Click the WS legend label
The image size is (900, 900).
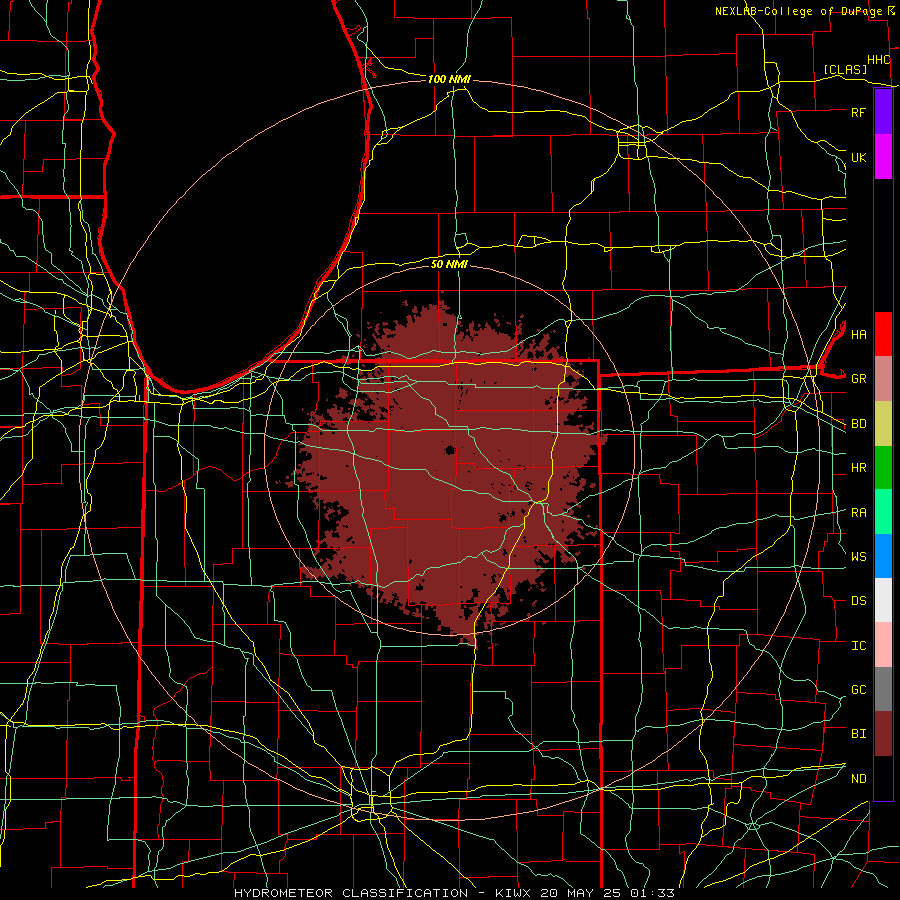point(858,557)
